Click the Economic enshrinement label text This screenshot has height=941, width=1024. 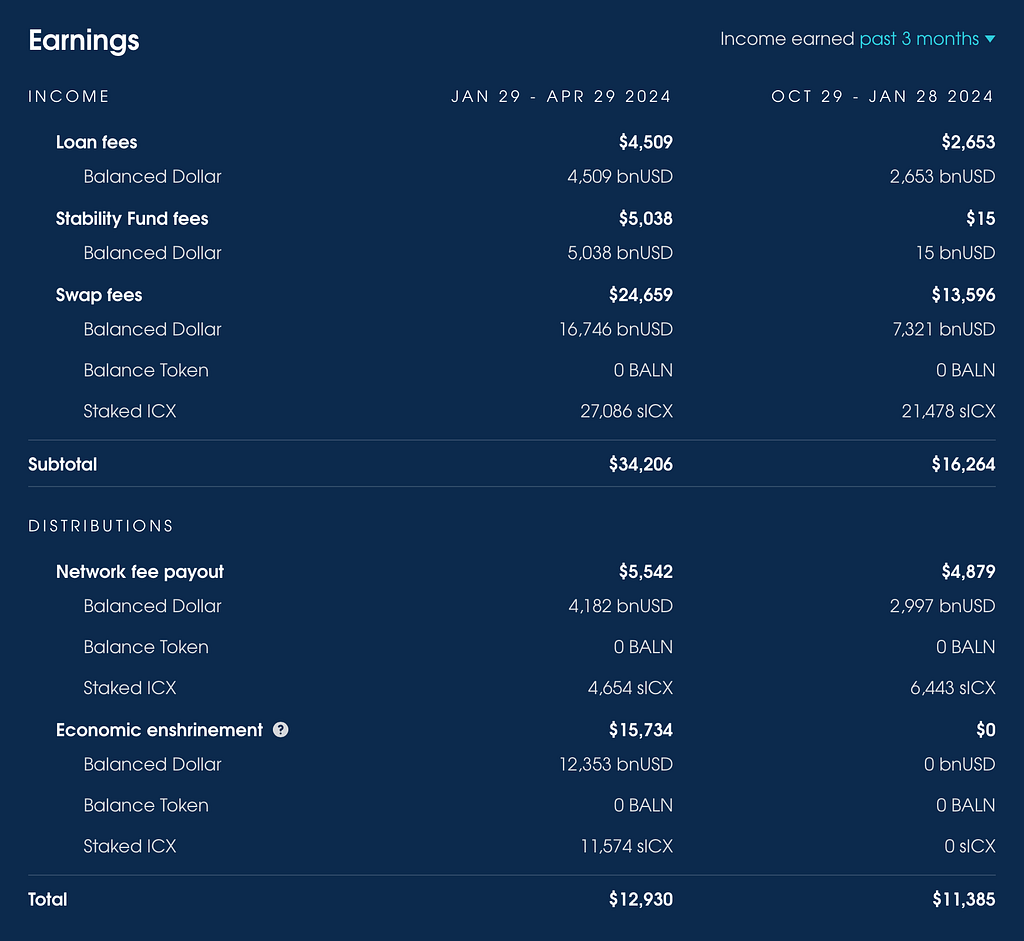[159, 729]
